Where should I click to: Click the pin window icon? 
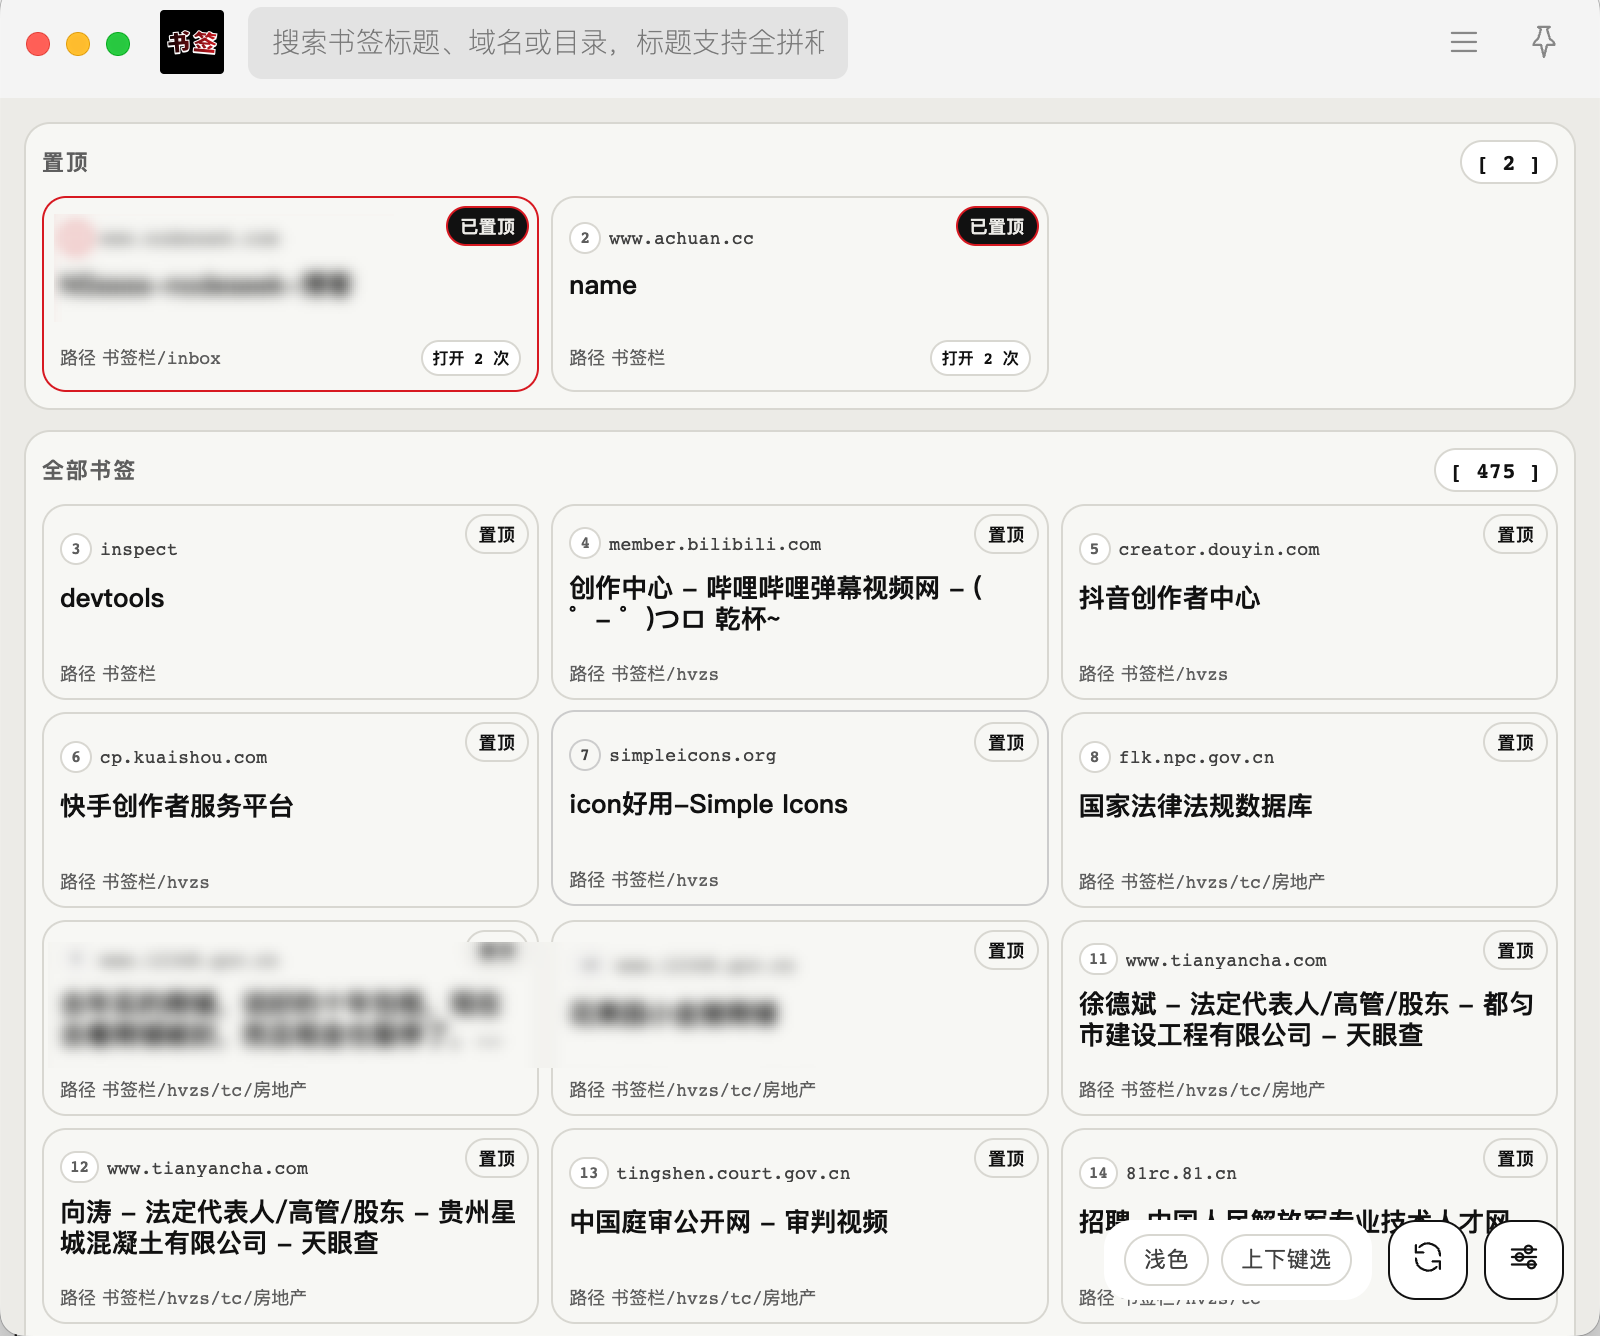click(1544, 42)
